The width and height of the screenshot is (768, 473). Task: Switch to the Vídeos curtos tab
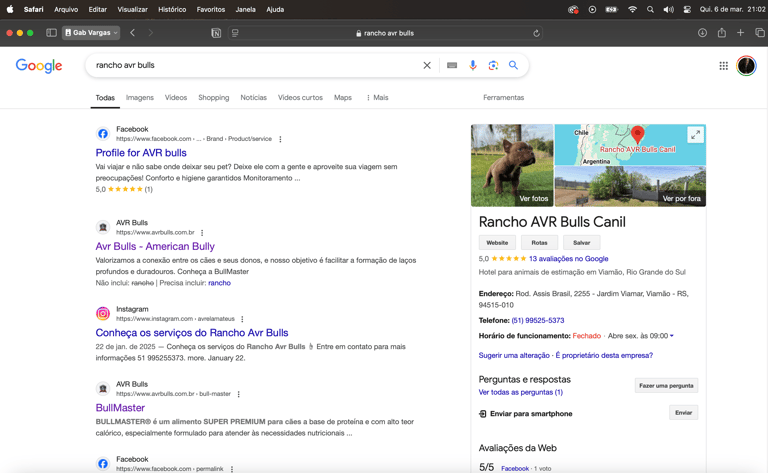click(300, 97)
